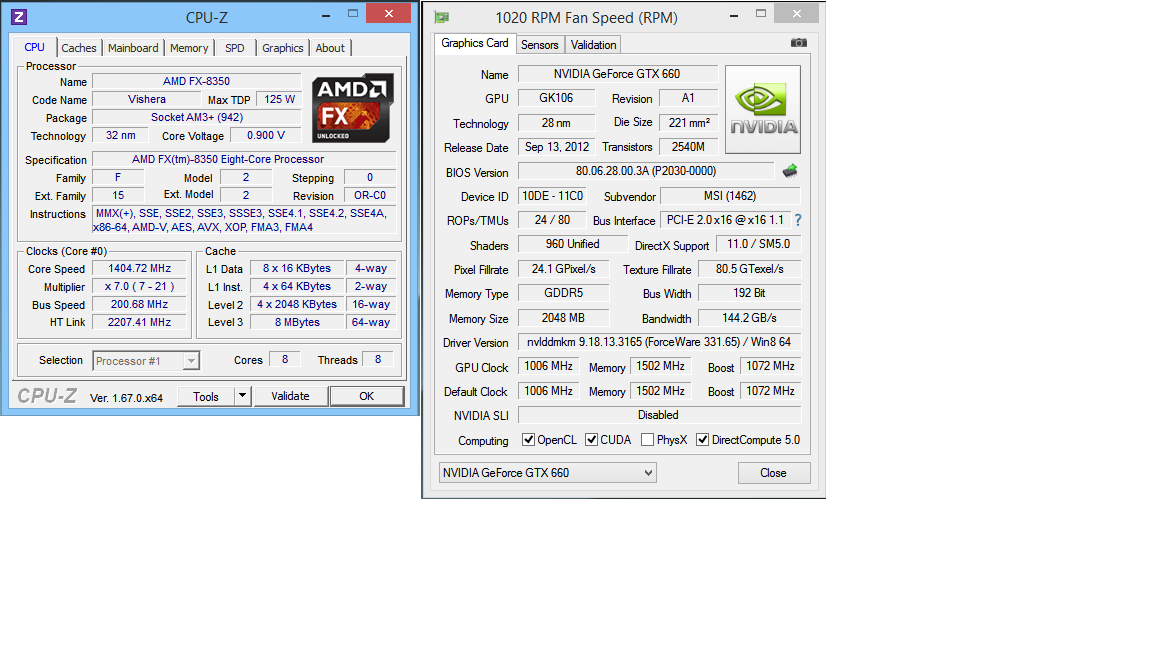1152x648 pixels.
Task: Open the About tab in CPU-Z
Action: click(x=330, y=48)
